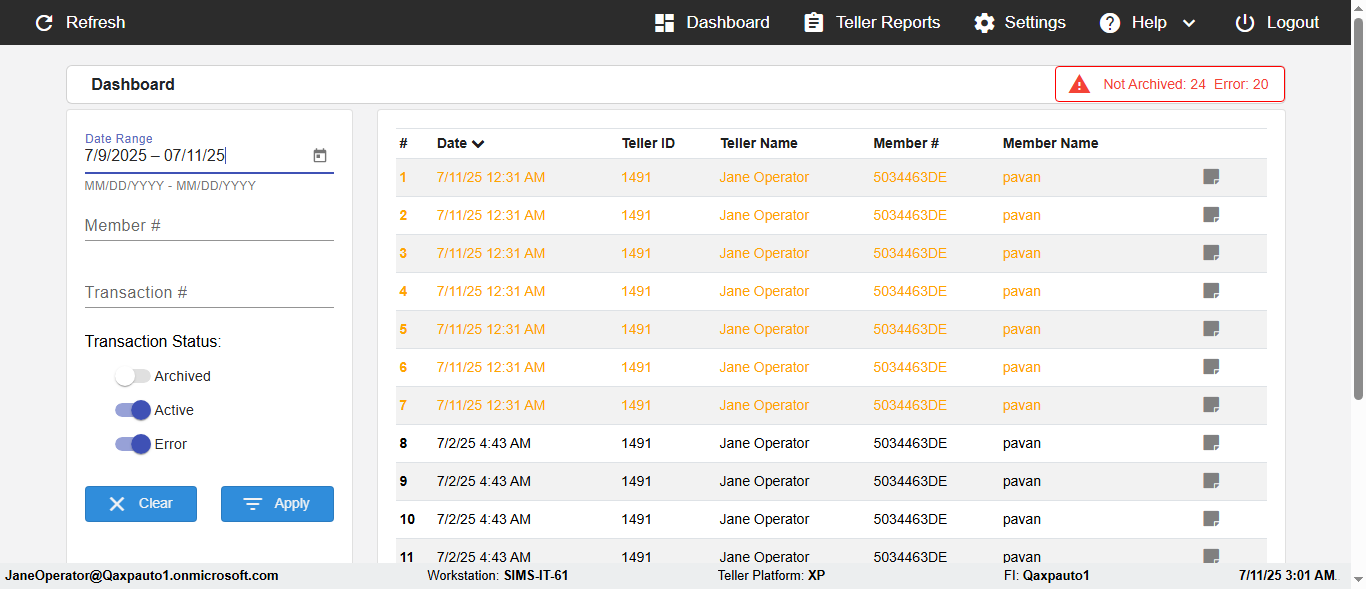Click the Refresh icon in top bar
The height and width of the screenshot is (589, 1366).
(44, 22)
